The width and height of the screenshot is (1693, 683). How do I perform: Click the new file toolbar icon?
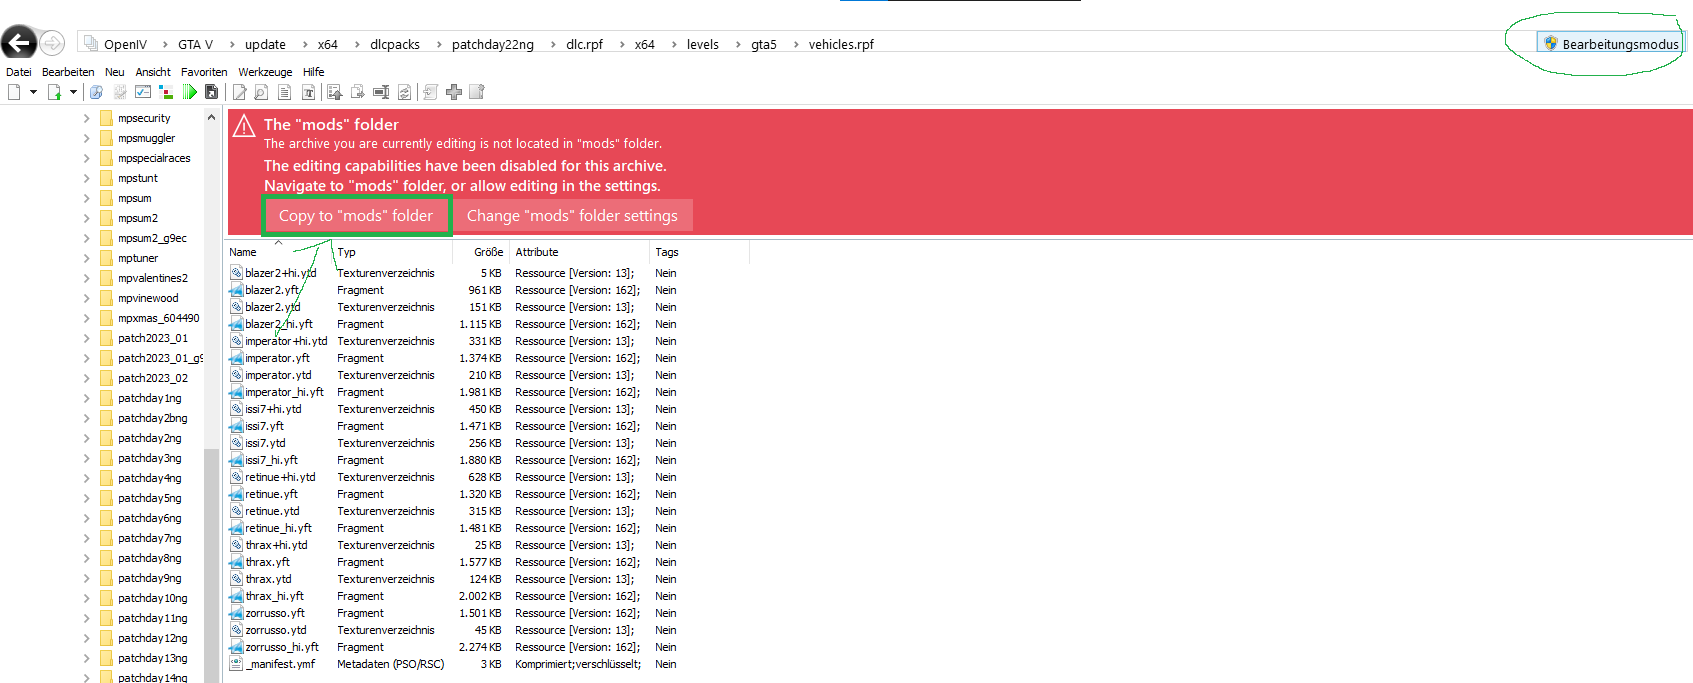click(14, 92)
